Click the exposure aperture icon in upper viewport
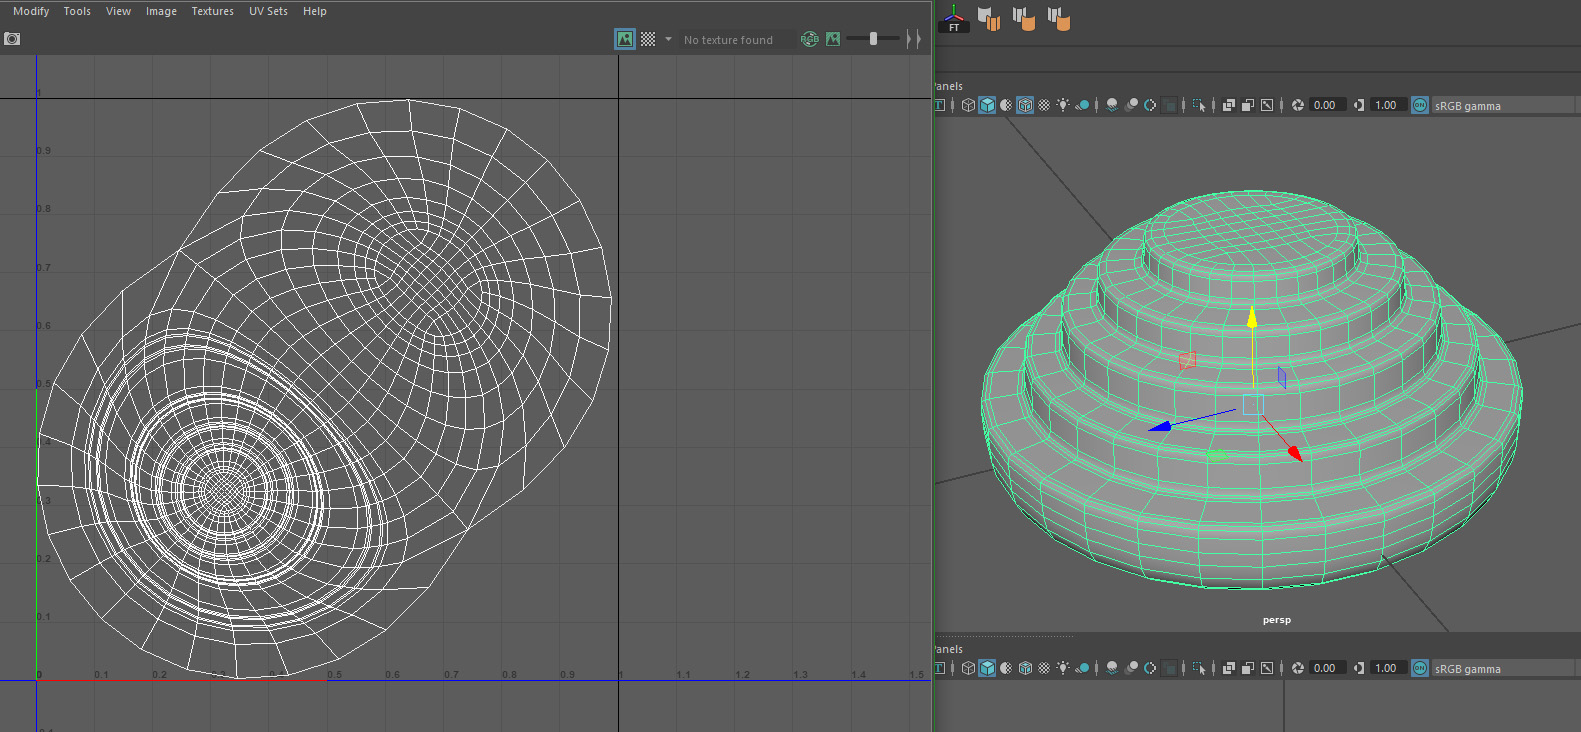Screen dimensions: 1581x732 click(x=1298, y=105)
